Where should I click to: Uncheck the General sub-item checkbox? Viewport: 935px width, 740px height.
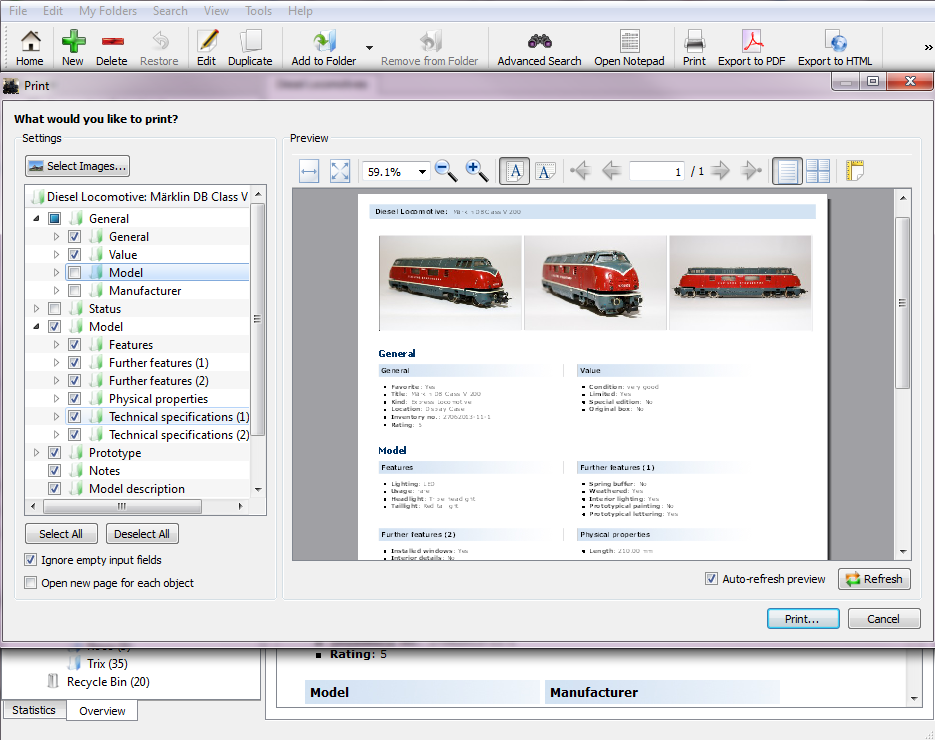coord(75,237)
